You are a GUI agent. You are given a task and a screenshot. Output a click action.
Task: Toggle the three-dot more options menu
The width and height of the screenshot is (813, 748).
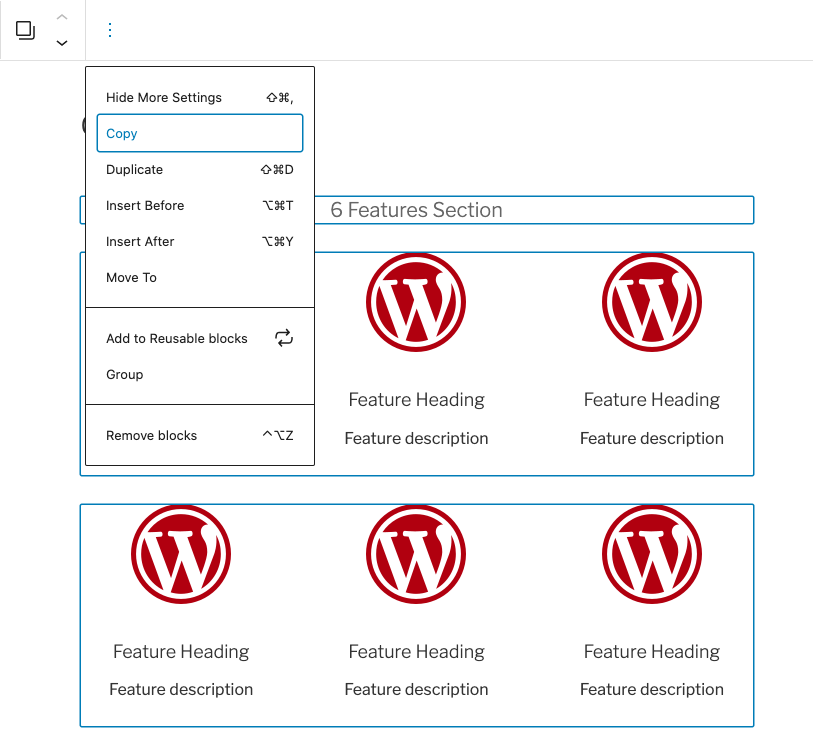[110, 30]
